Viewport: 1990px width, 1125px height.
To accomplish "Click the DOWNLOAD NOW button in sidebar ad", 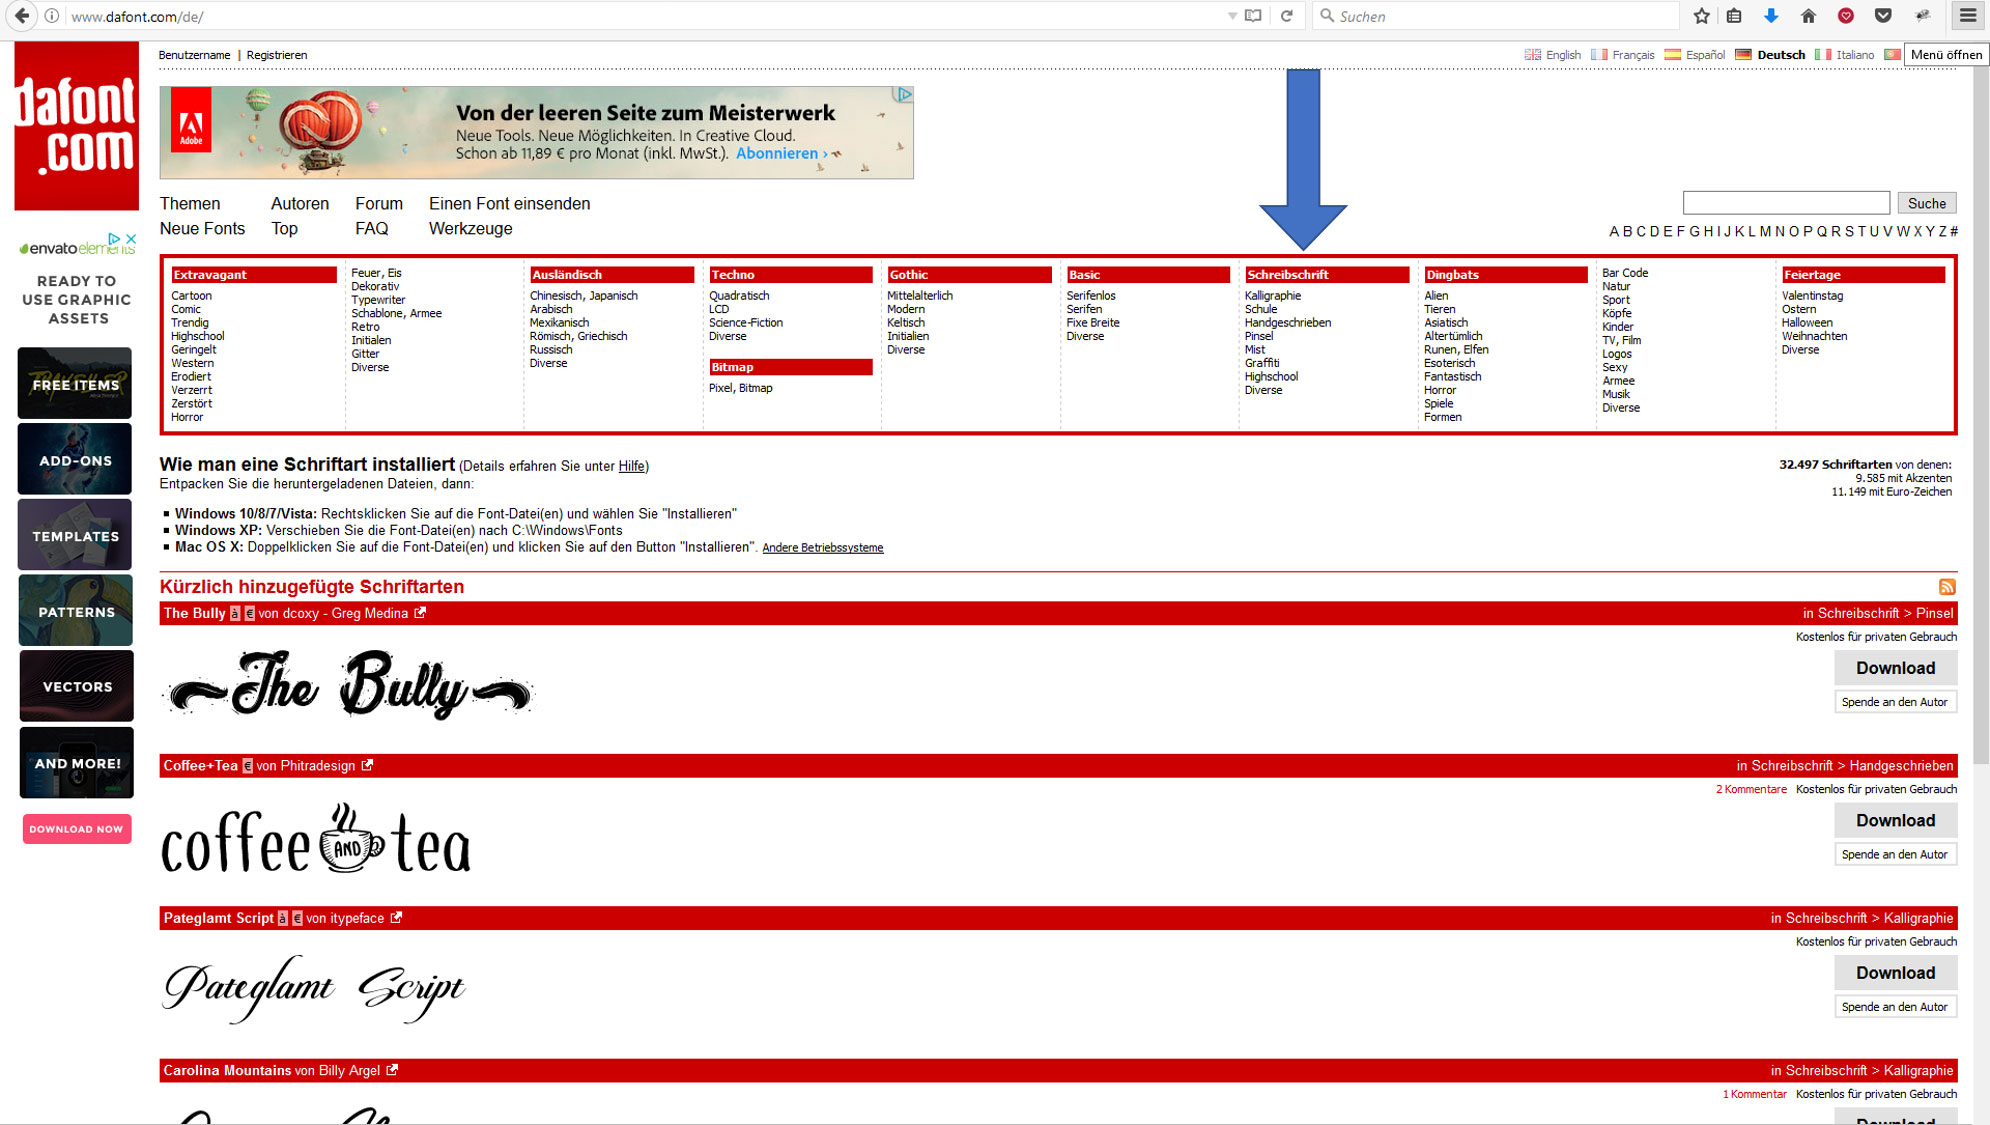I will 77,829.
